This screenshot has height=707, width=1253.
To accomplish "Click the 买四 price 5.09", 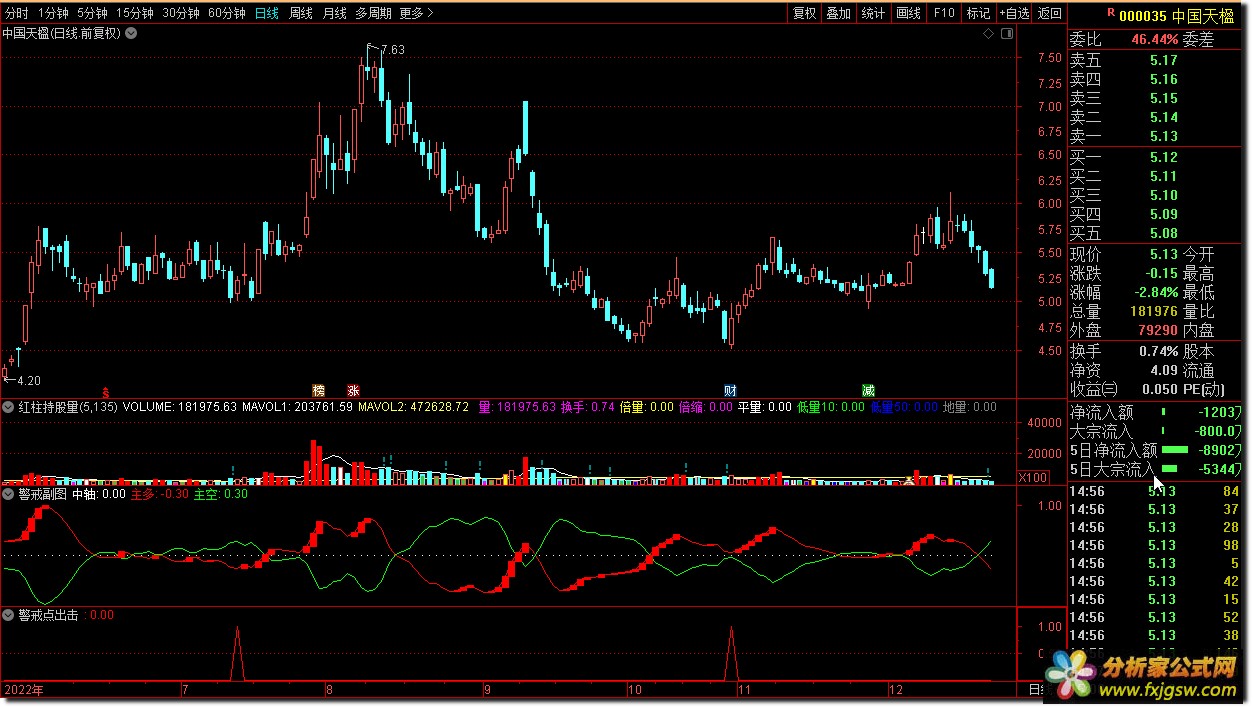I will 1163,214.
